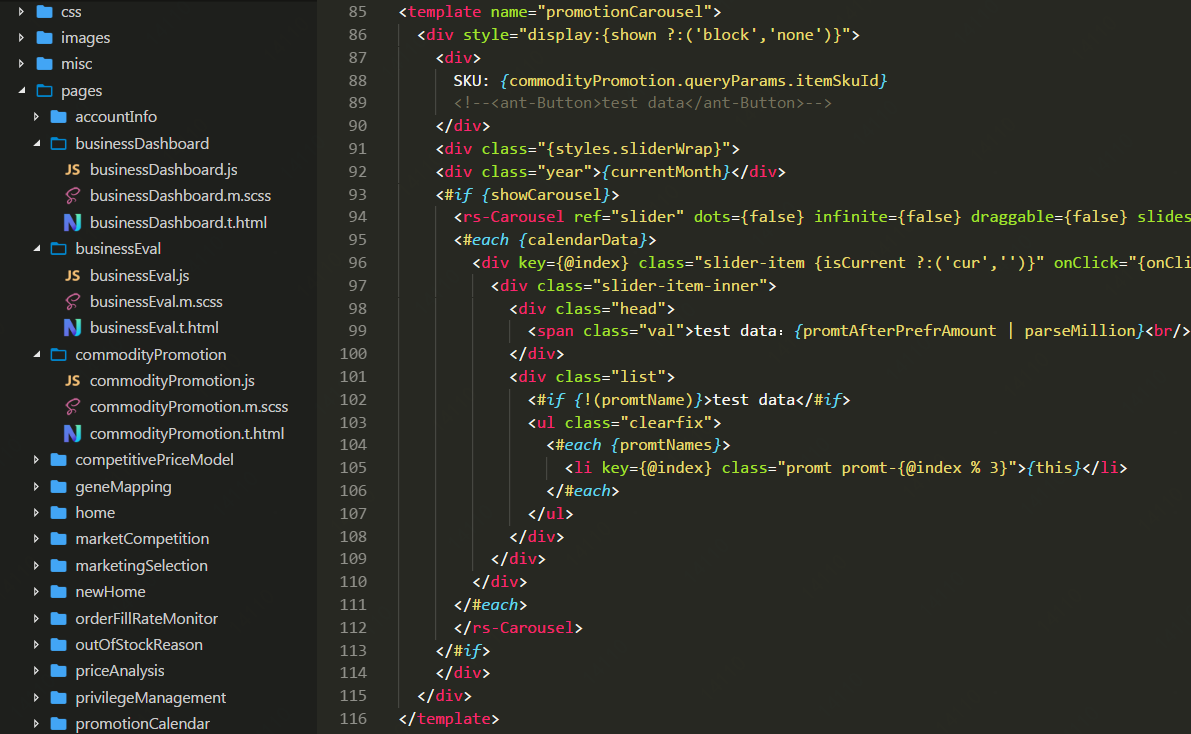Click the HTML icon of businessDashboard.t.html

pyautogui.click(x=72, y=223)
